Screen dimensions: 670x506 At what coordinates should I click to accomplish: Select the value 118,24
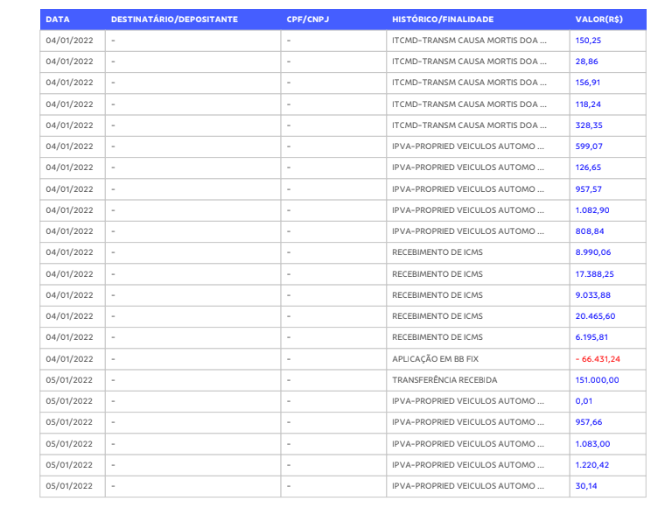(x=588, y=104)
